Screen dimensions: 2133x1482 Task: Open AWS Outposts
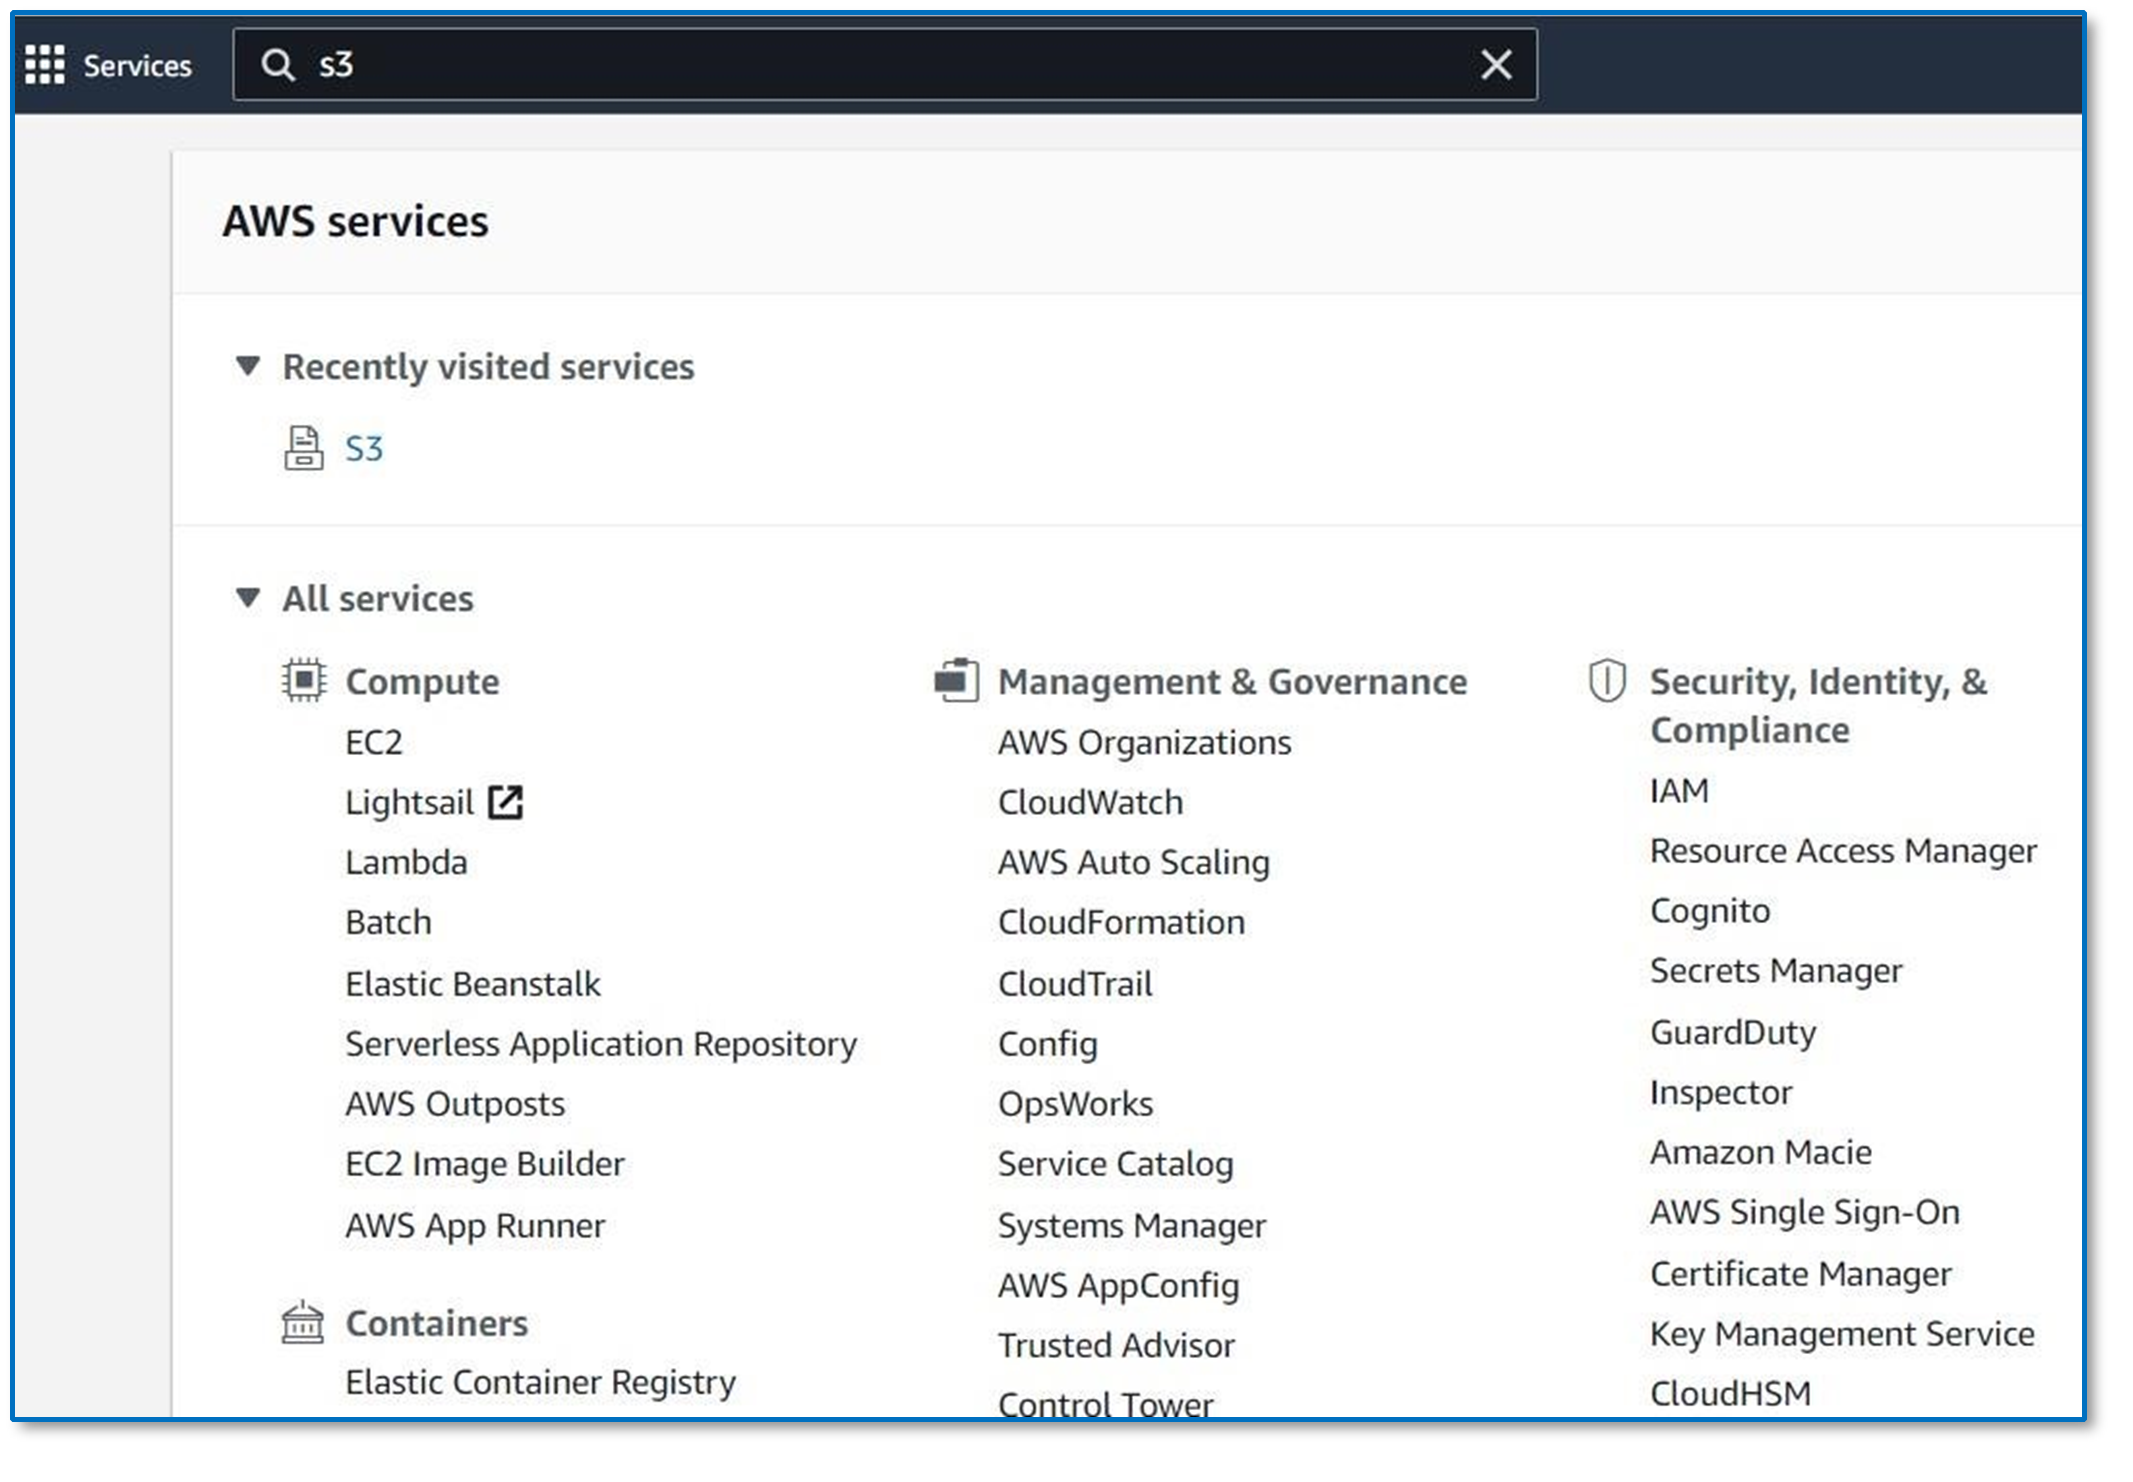pos(455,1104)
